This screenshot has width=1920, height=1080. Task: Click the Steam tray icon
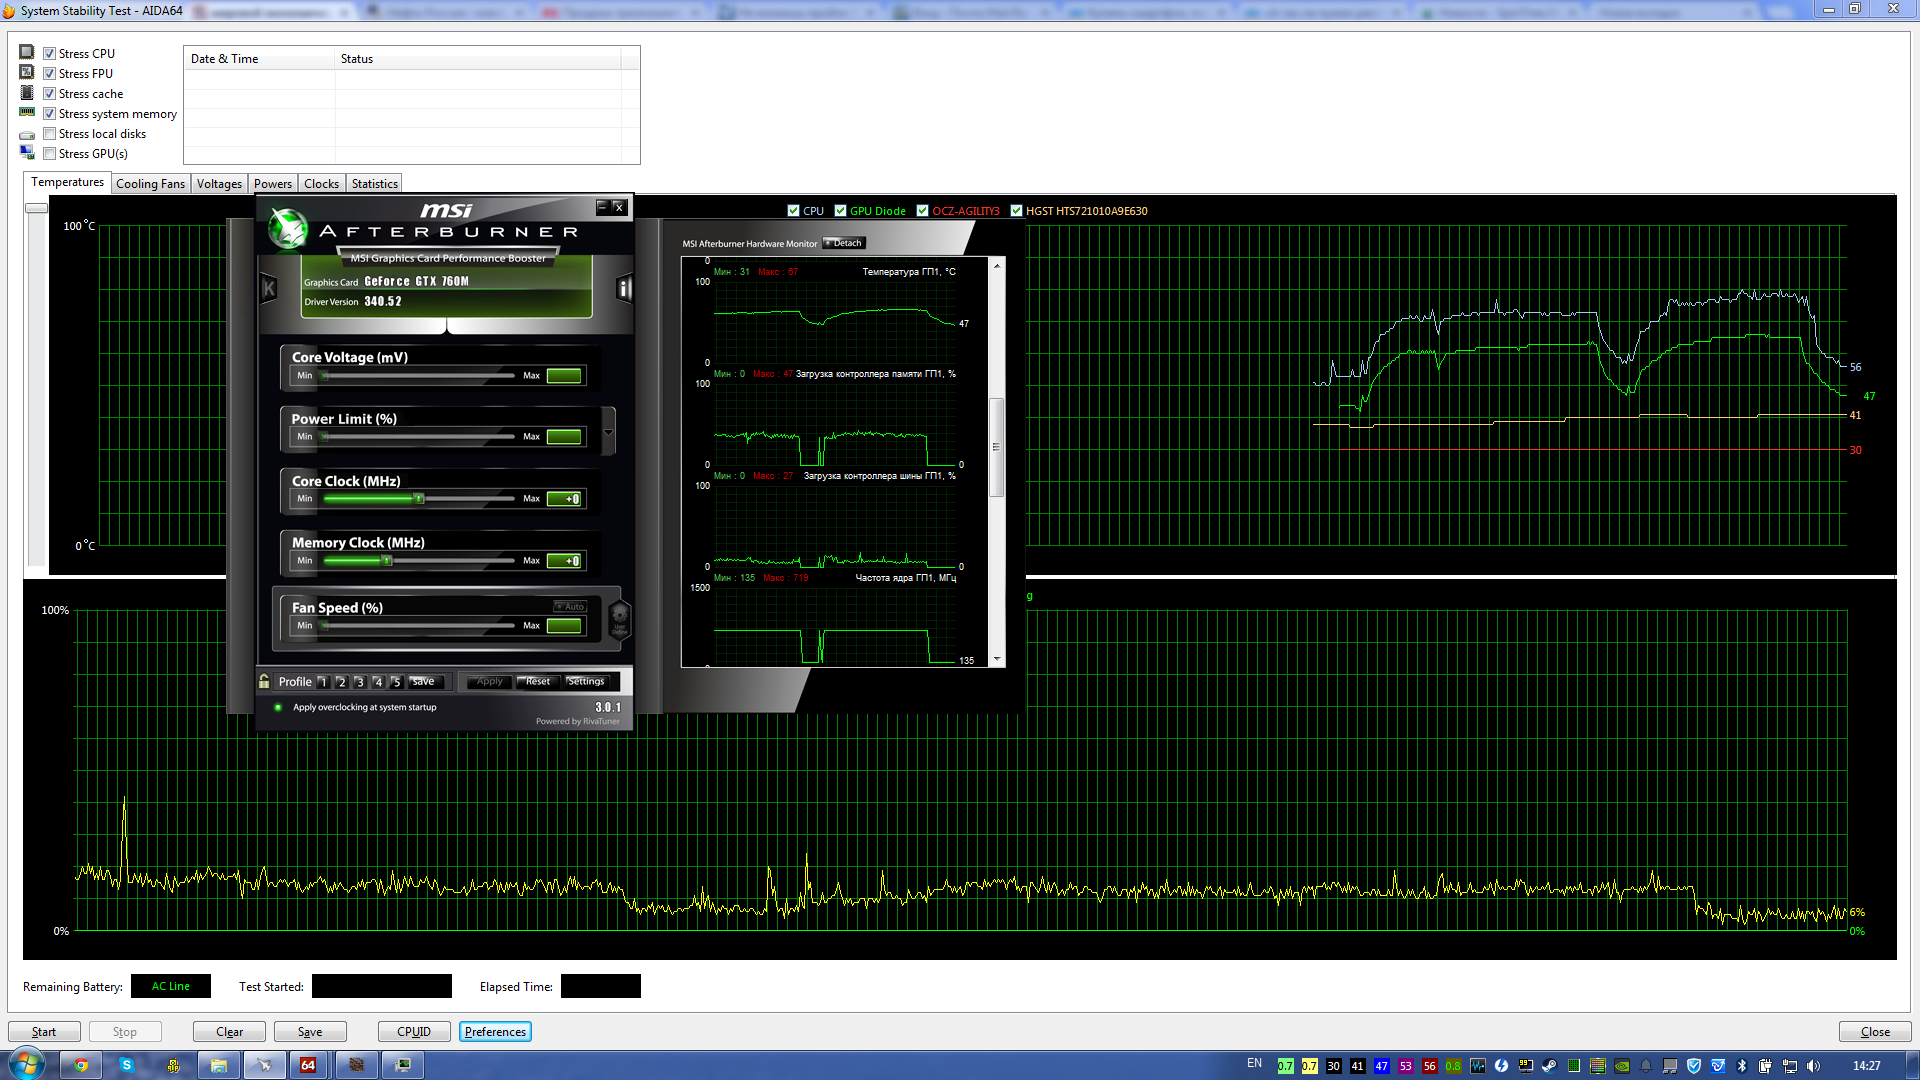point(1549,1066)
